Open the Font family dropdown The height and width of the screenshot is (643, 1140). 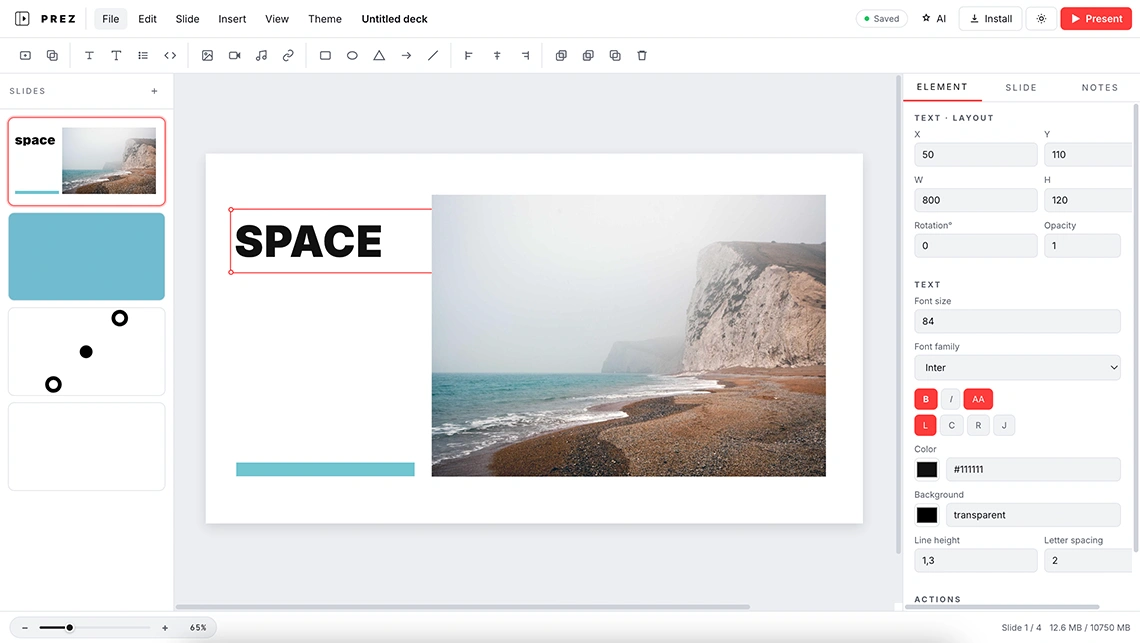[x=1017, y=368]
